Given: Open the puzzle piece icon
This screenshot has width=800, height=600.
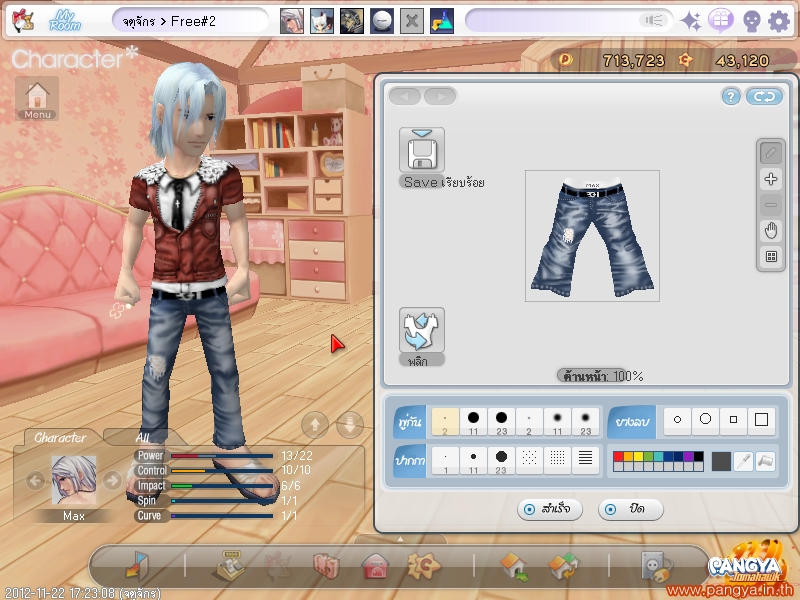Looking at the screenshot, I should tap(423, 565).
